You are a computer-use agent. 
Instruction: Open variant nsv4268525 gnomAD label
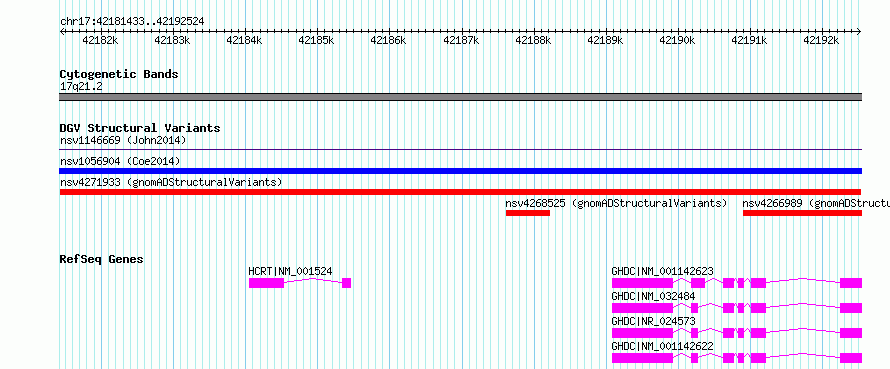616,203
